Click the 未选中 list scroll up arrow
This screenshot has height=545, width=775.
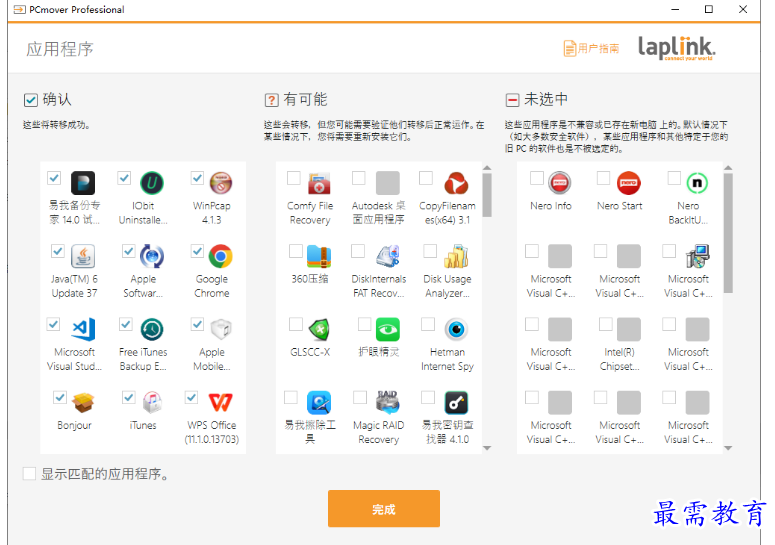click(x=728, y=168)
